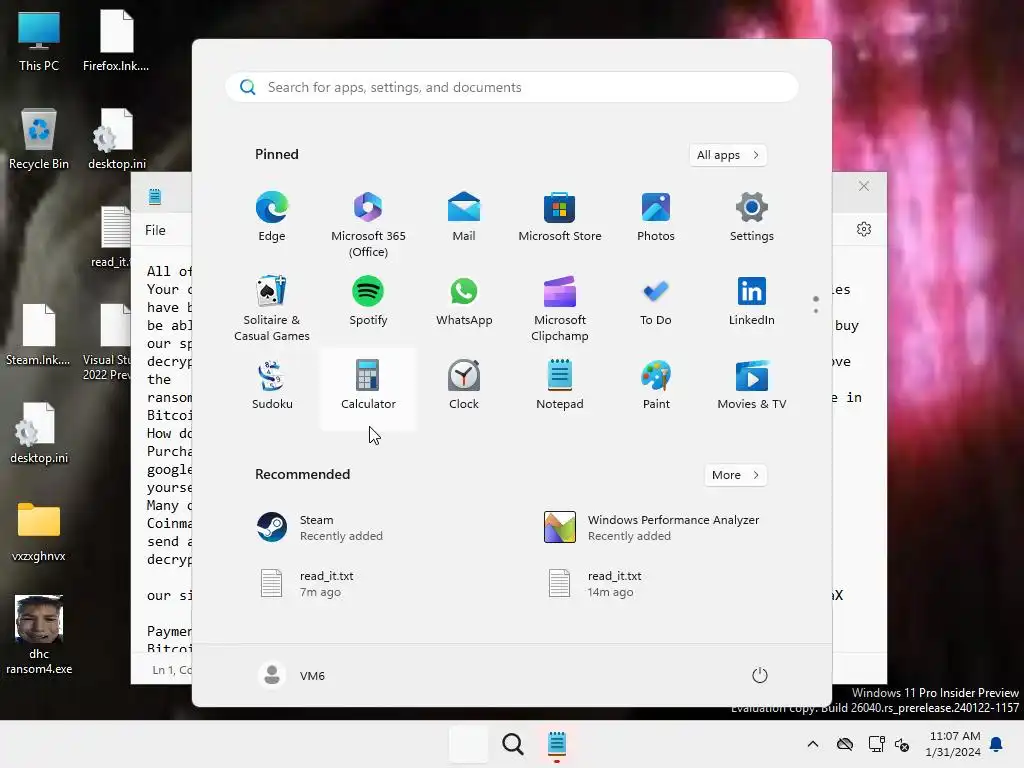Open Notepad settings gear icon
This screenshot has height=768, width=1024.
point(864,229)
